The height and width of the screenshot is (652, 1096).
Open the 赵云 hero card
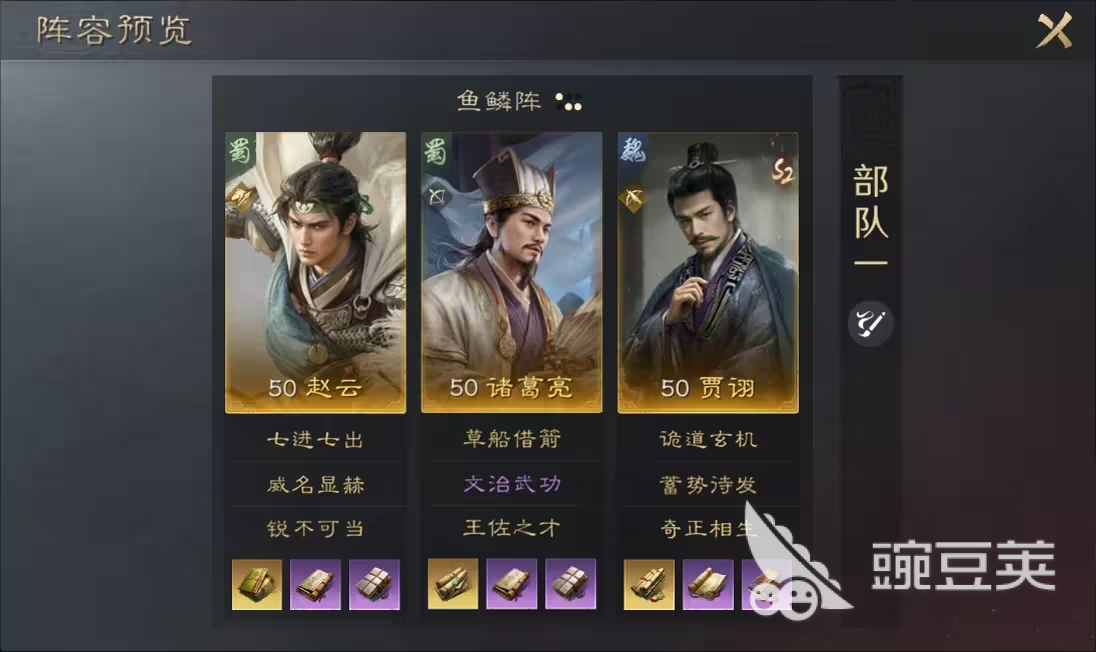click(x=315, y=273)
